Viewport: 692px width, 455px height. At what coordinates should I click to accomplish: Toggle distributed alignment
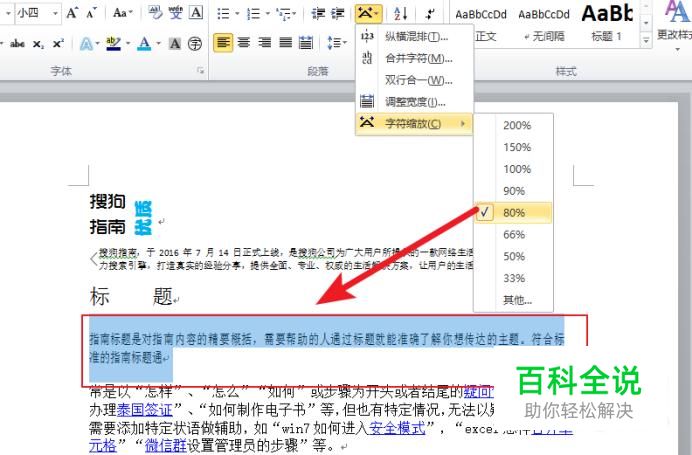coord(306,43)
